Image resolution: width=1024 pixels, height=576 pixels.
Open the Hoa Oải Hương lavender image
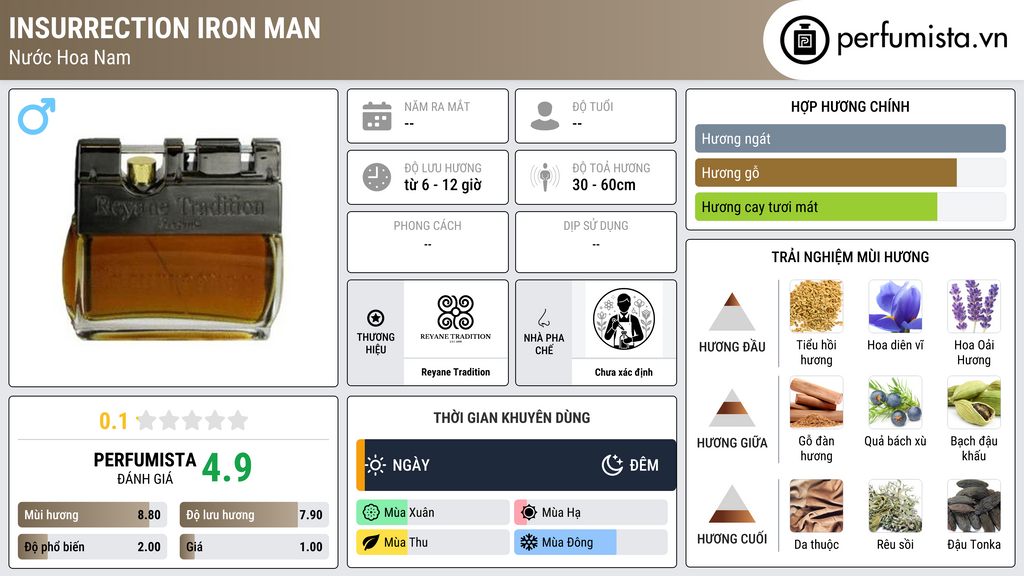[974, 306]
